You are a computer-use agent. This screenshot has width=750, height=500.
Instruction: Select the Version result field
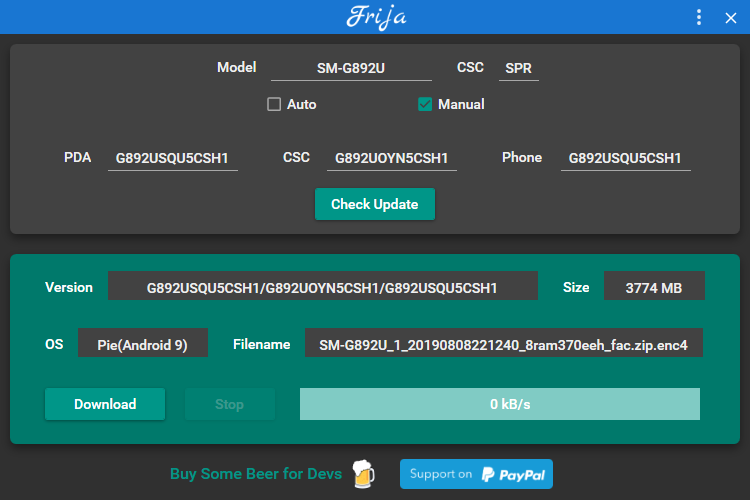click(322, 287)
